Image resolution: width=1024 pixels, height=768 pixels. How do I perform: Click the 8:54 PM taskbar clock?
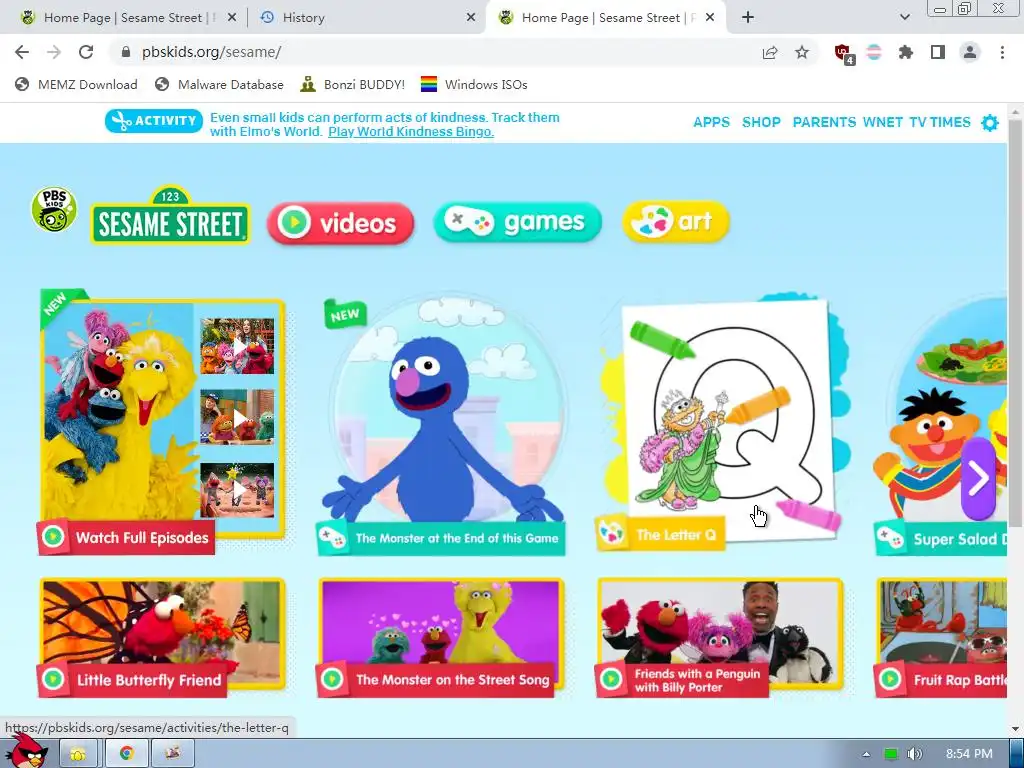[969, 754]
